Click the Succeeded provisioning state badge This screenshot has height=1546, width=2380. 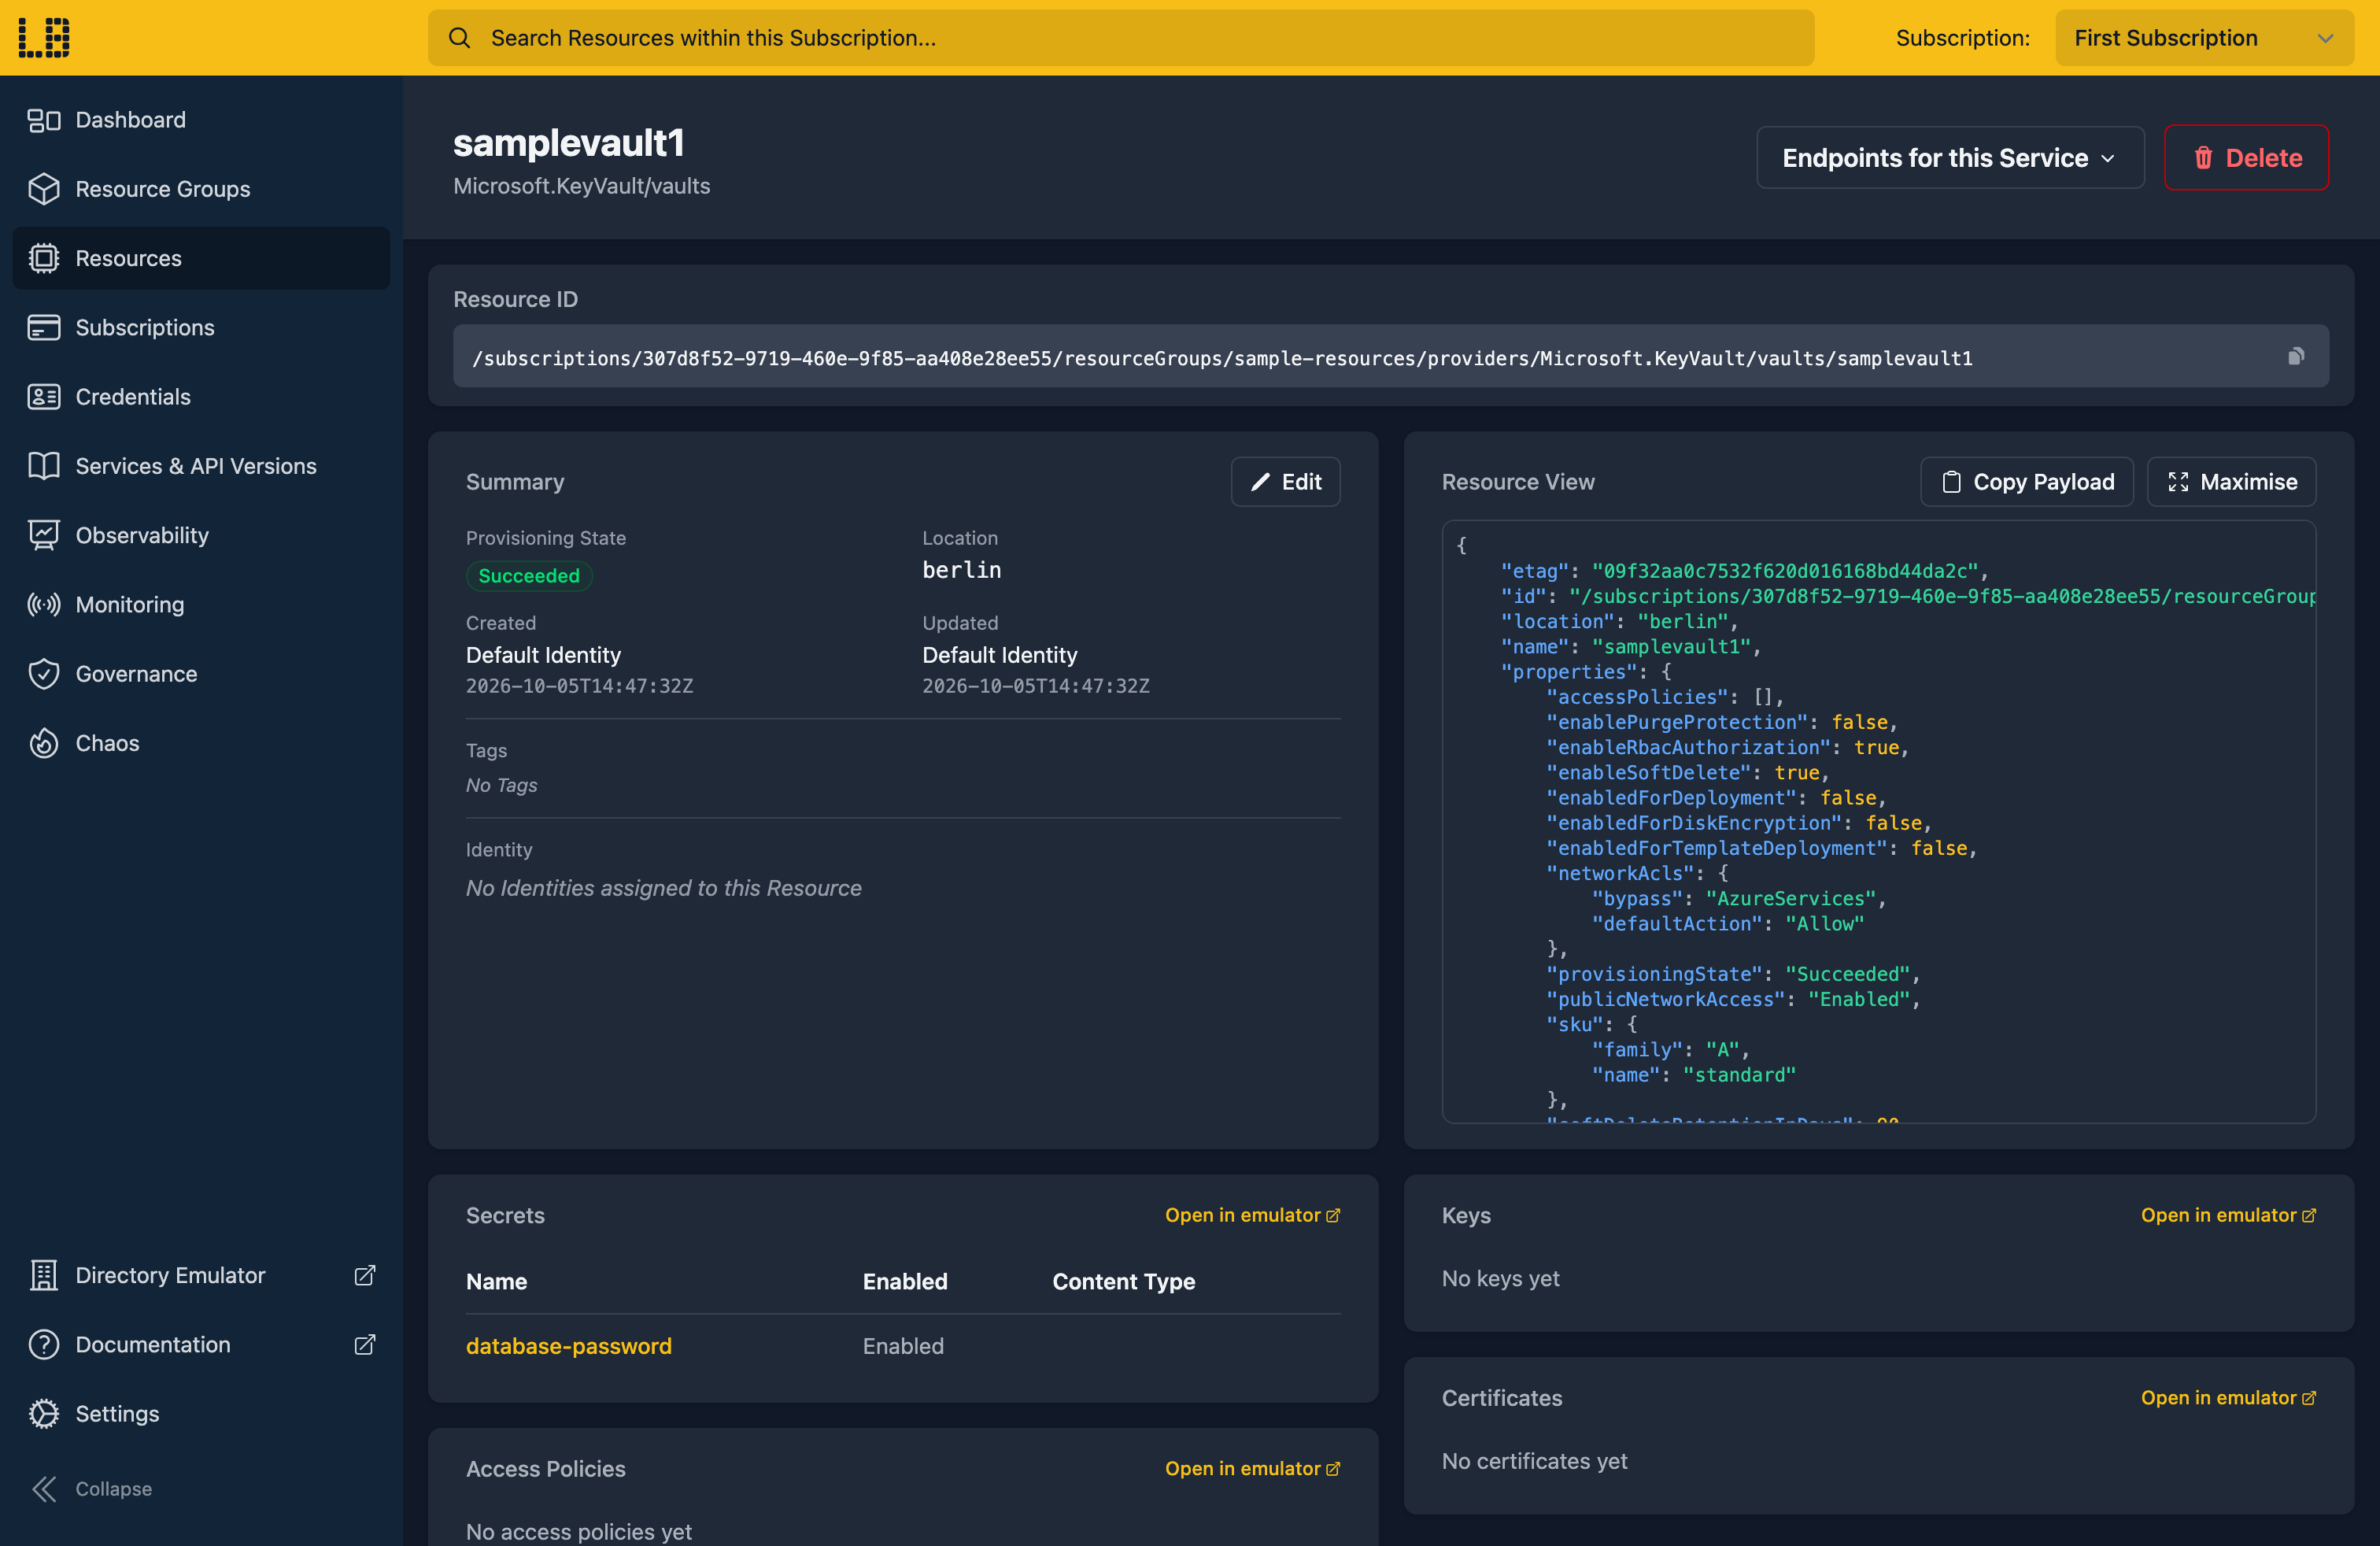tap(529, 576)
